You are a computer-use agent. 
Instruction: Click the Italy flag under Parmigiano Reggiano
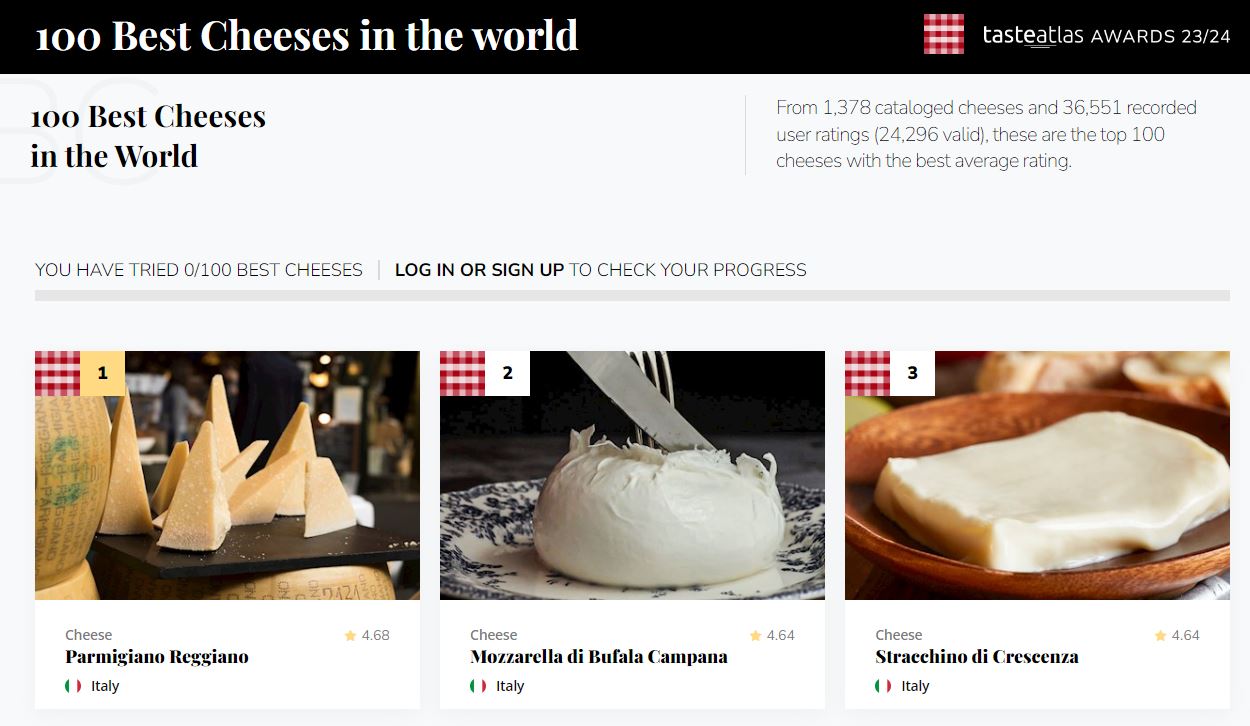pyautogui.click(x=73, y=686)
